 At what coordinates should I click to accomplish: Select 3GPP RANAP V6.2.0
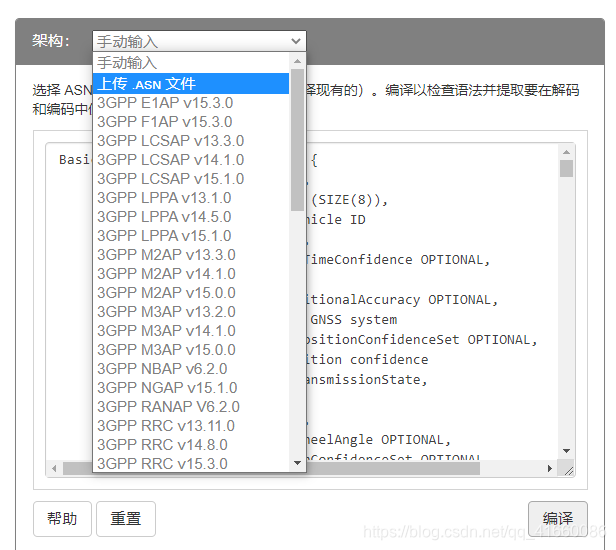point(191,407)
